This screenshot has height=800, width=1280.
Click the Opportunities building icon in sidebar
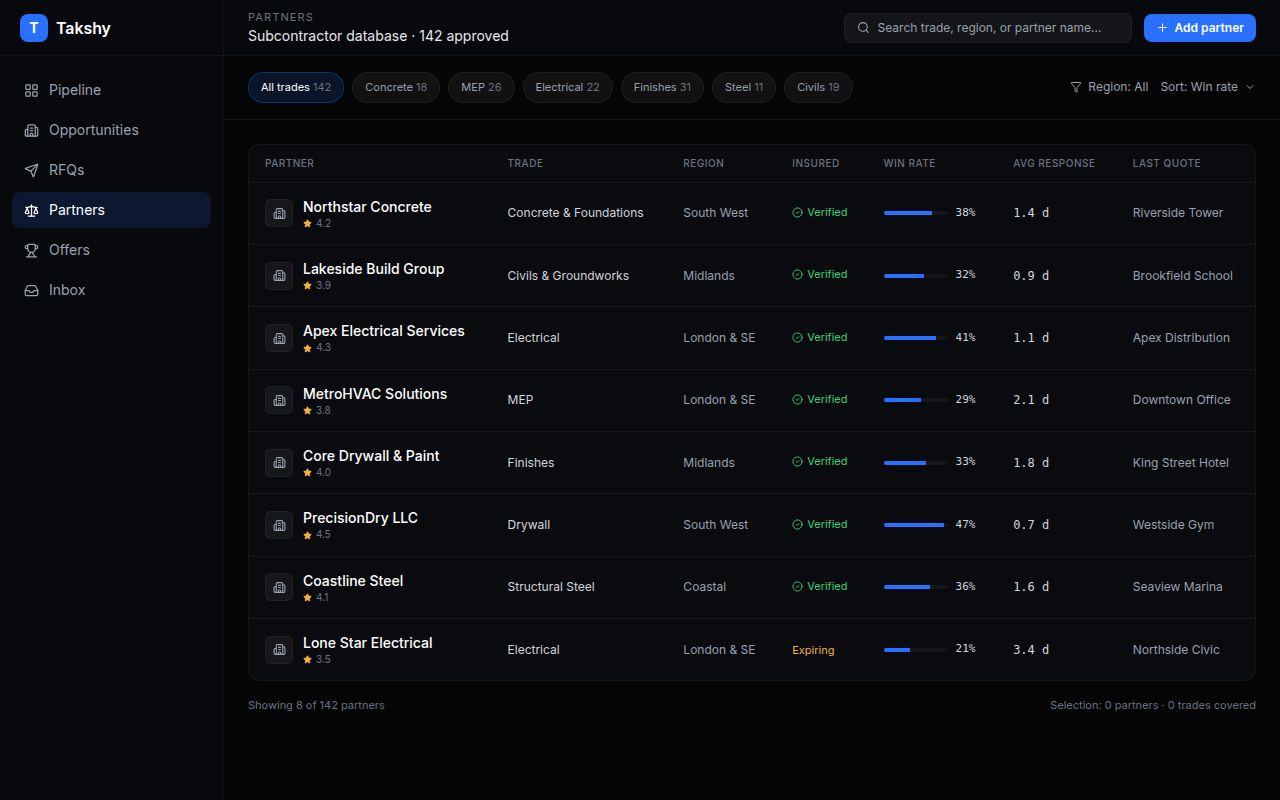(x=31, y=130)
